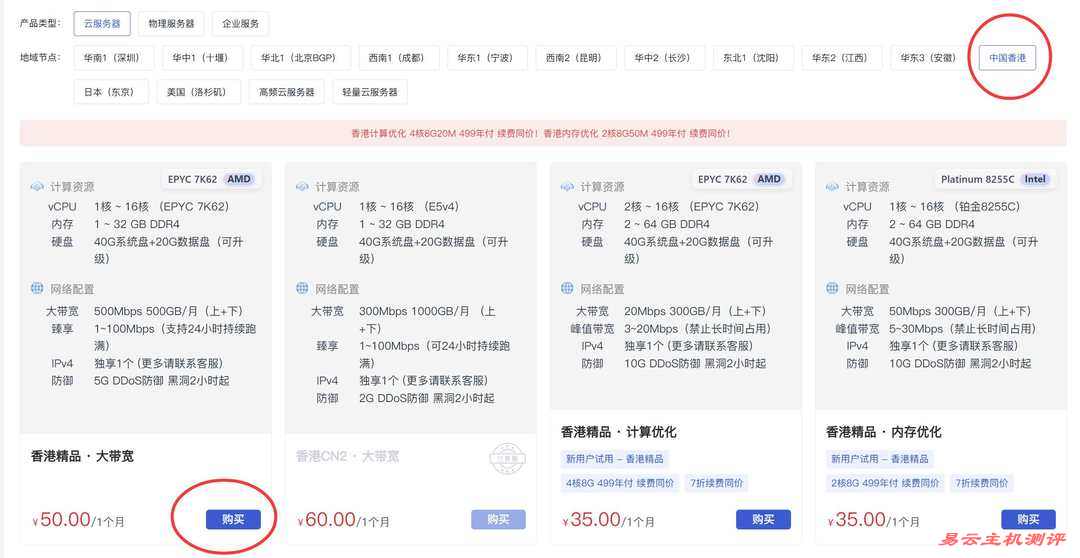Open the 轻量云服务器 category
The image size is (1080, 558).
tap(370, 92)
